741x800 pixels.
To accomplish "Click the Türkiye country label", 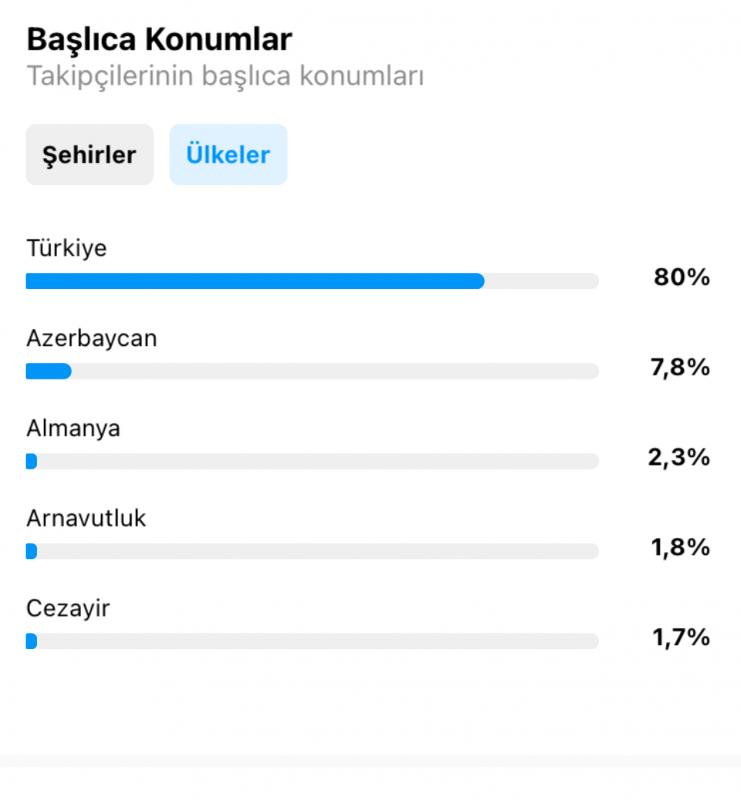I will (67, 248).
